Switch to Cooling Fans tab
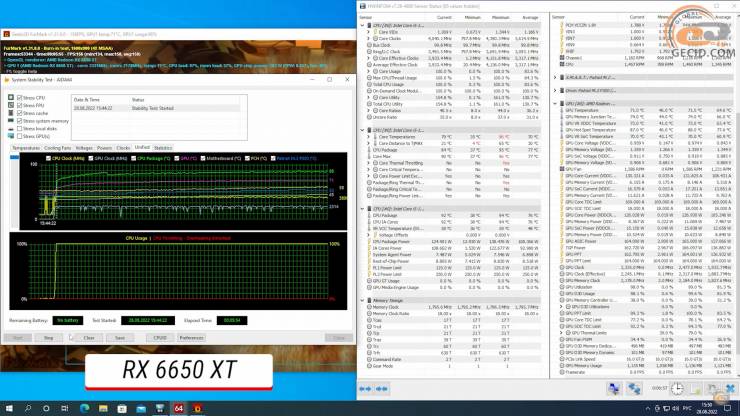Screen dimensions: 740x416 click(x=58, y=148)
